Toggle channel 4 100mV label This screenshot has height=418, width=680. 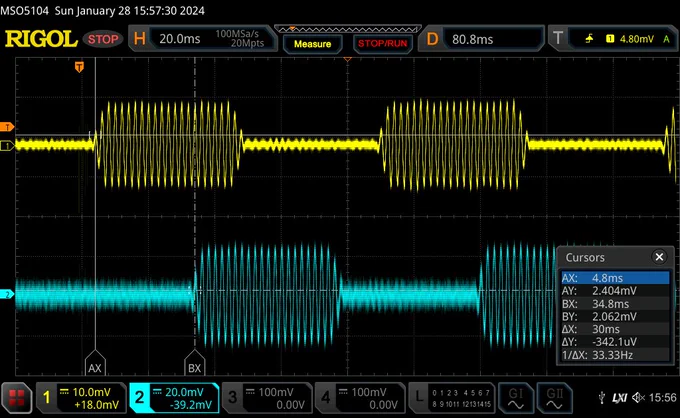(x=369, y=392)
